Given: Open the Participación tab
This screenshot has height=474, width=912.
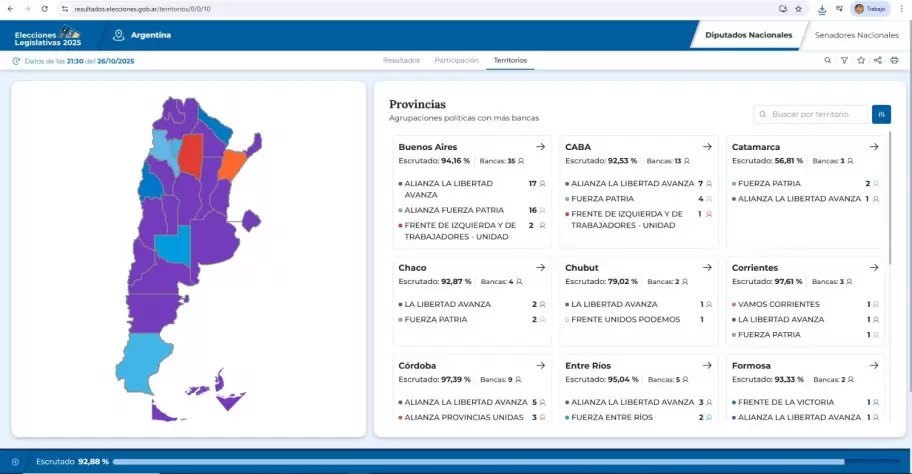Looking at the screenshot, I should [x=456, y=61].
